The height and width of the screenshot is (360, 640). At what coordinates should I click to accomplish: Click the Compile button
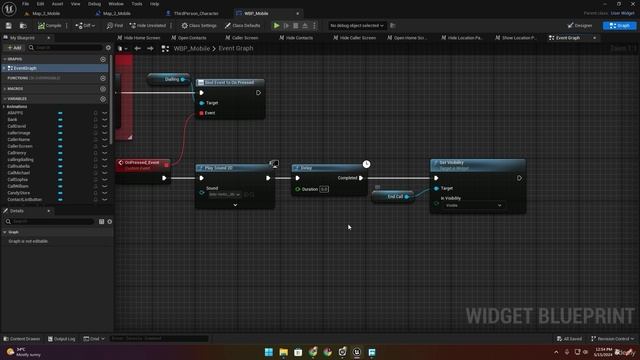click(49, 26)
